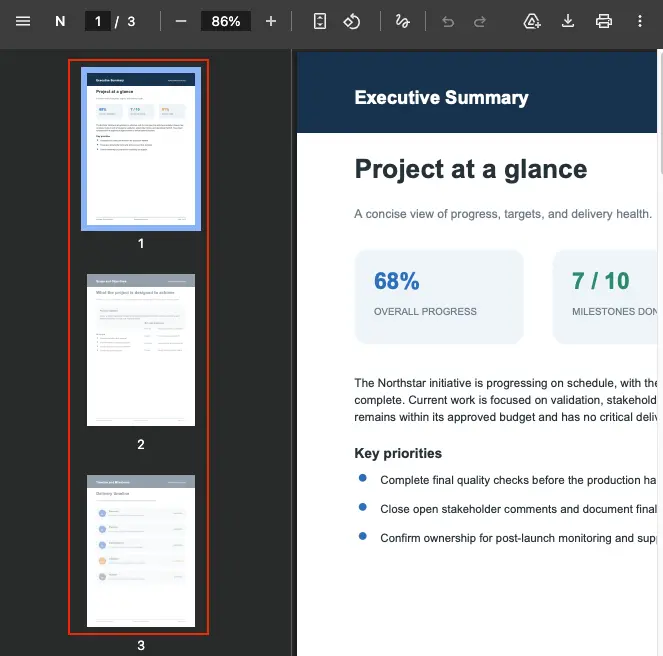The width and height of the screenshot is (663, 656).
Task: Click the Project at a glance heading
Action: (471, 169)
